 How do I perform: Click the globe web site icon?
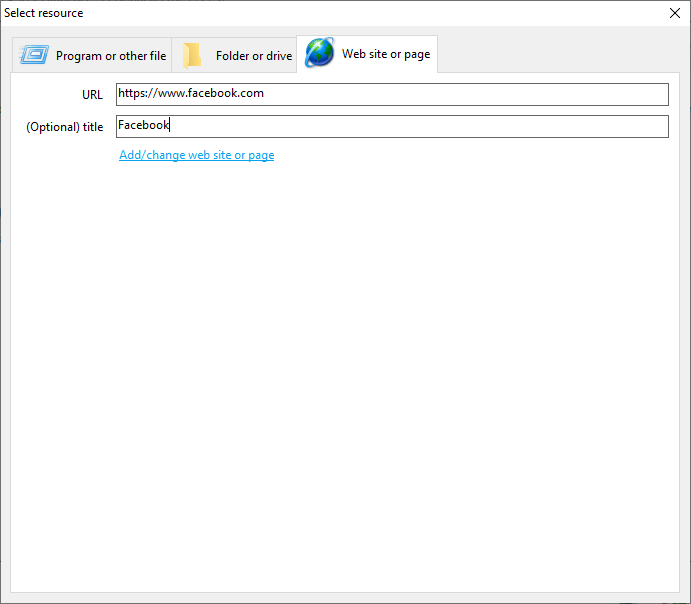pos(319,53)
